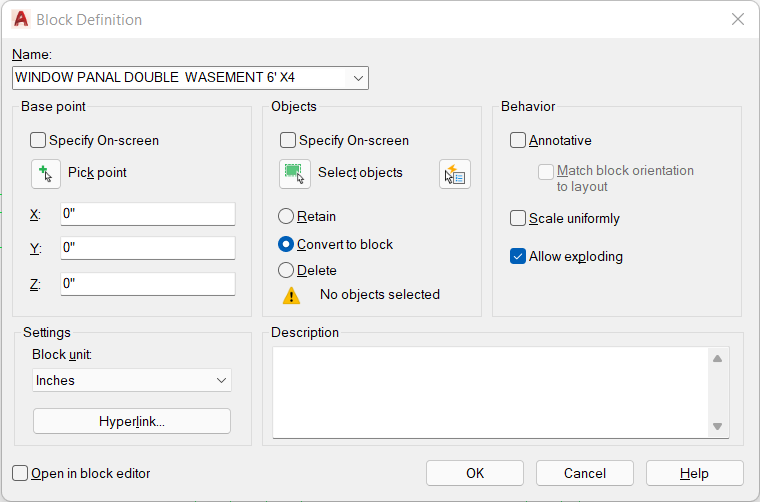Choose the Delete radio option

click(286, 270)
